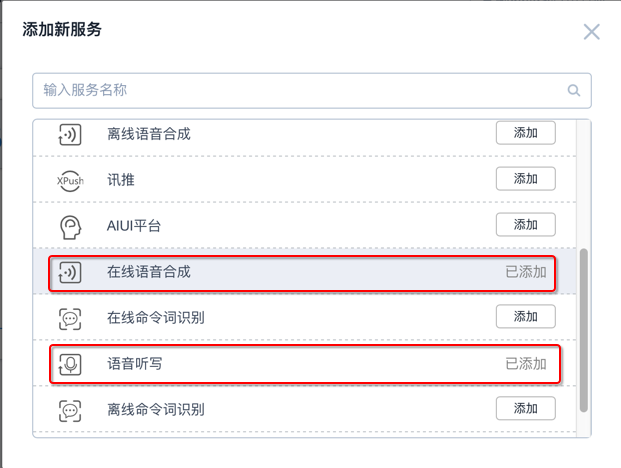
Task: Click 已添加 status for 在线语音合成
Action: point(525,272)
